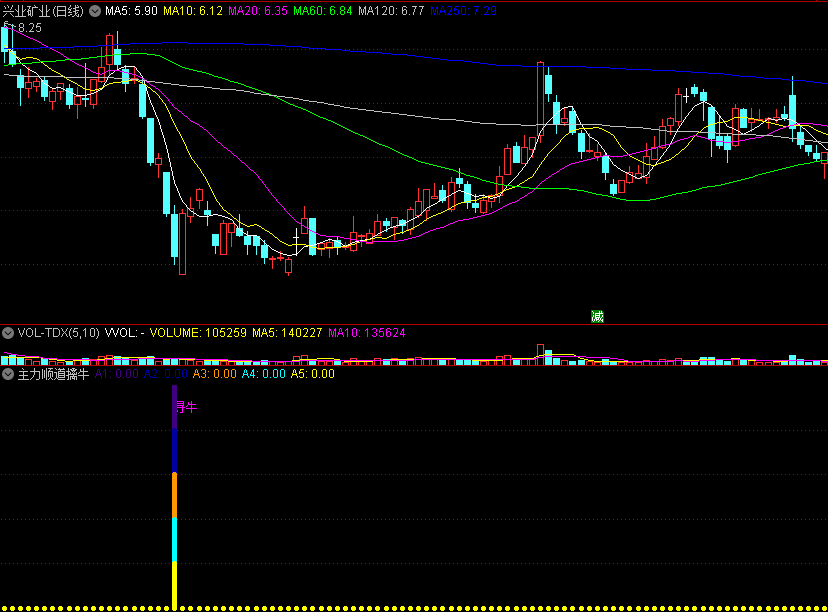Select the MA120: 6.77 label

pos(391,11)
